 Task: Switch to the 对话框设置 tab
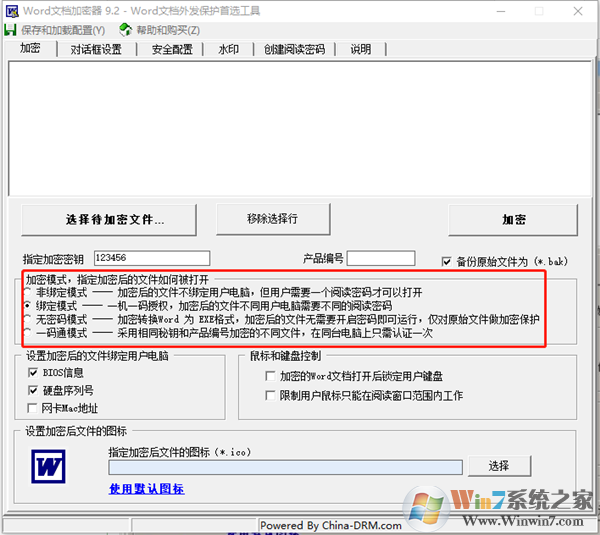coord(96,49)
